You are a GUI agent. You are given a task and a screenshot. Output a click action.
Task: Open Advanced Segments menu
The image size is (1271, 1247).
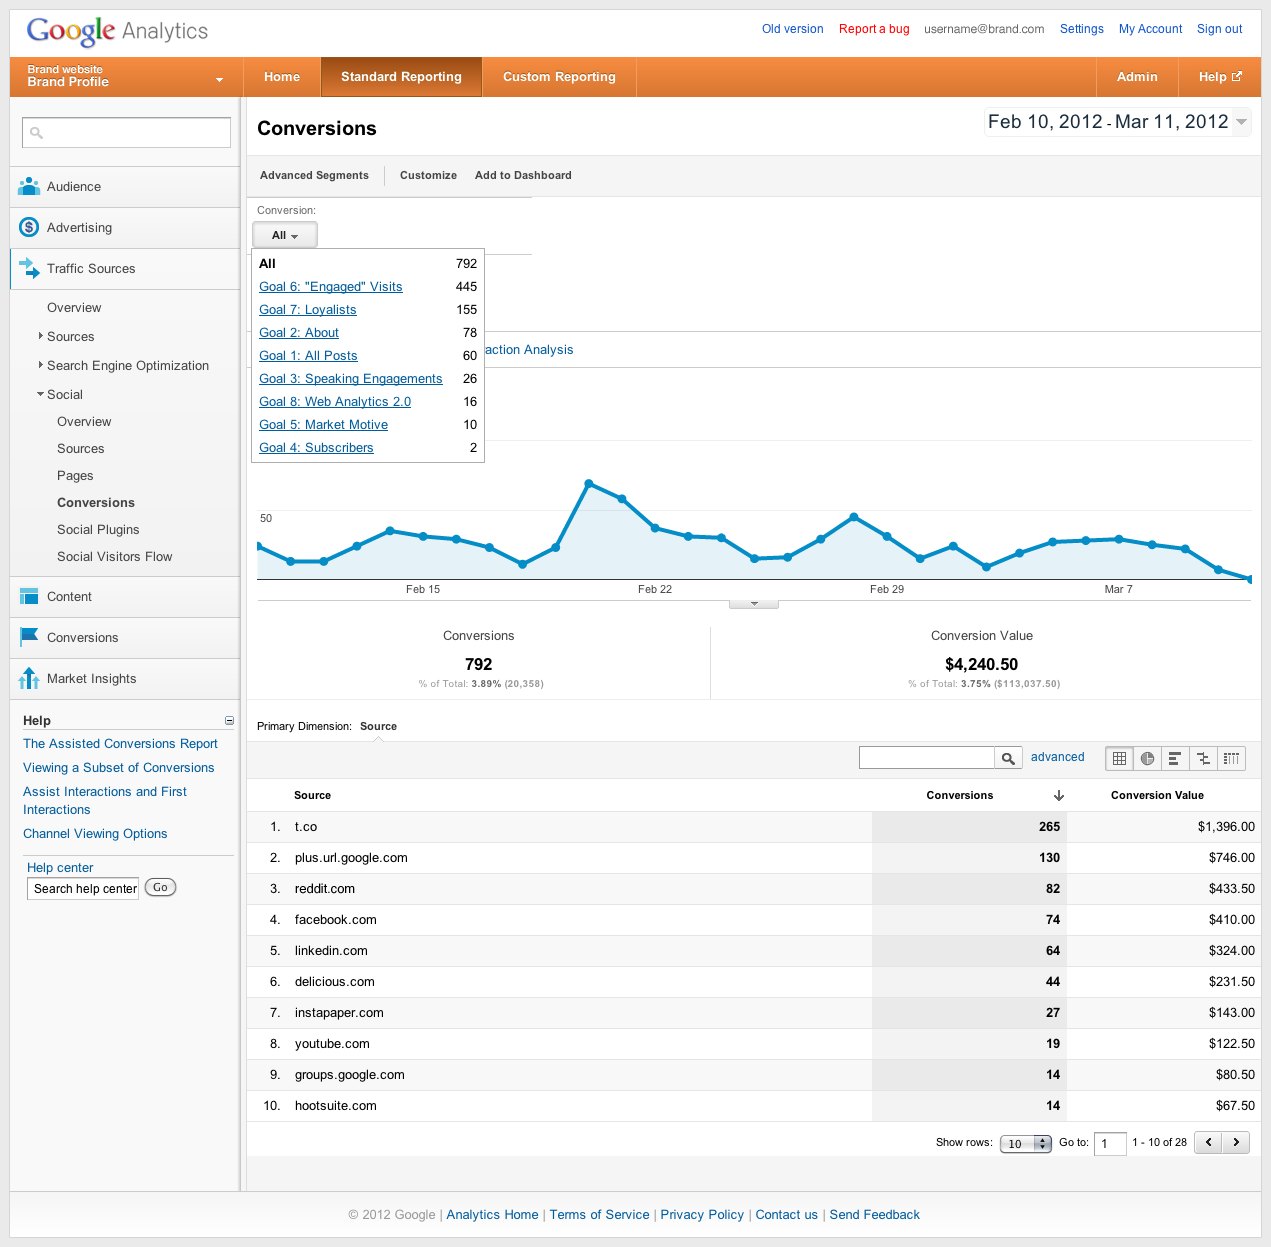coord(314,175)
